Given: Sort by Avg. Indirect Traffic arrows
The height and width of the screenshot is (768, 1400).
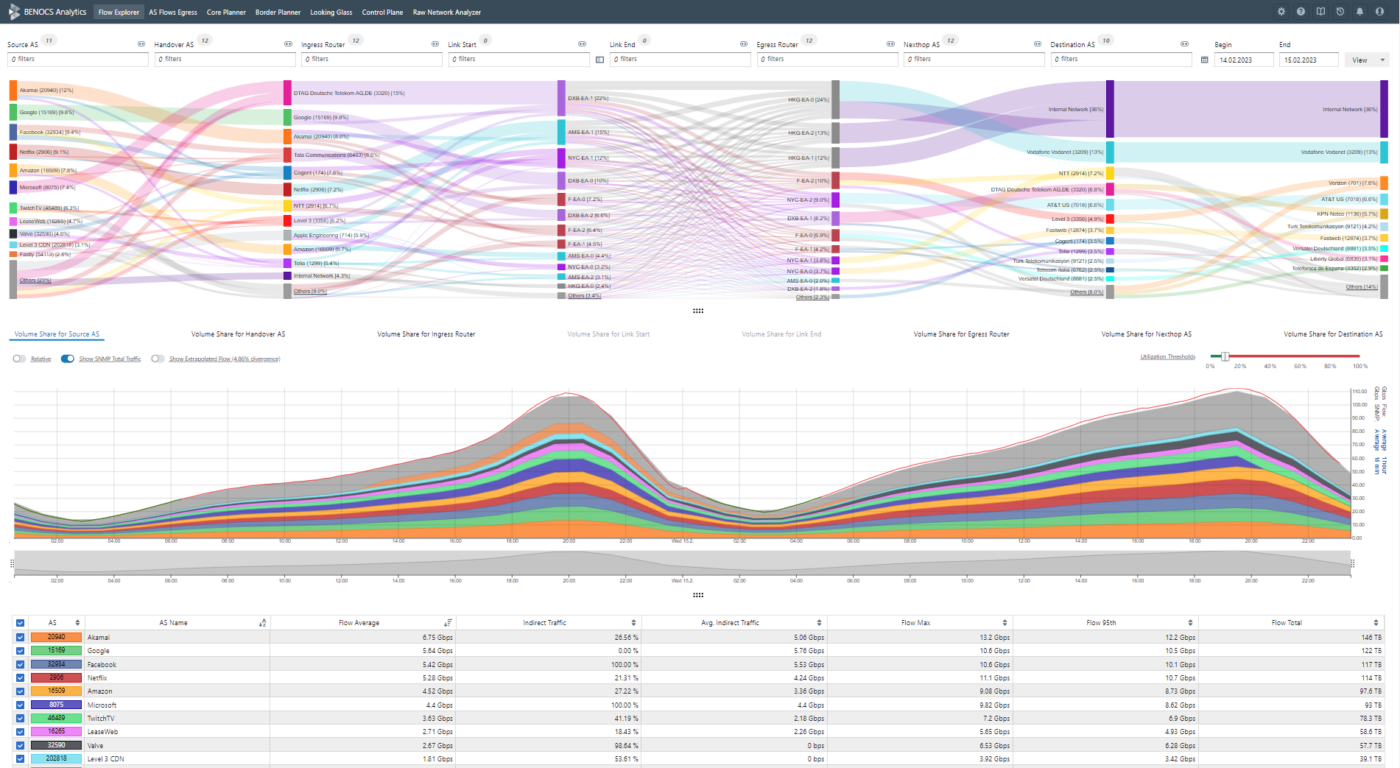Looking at the screenshot, I should (819, 622).
